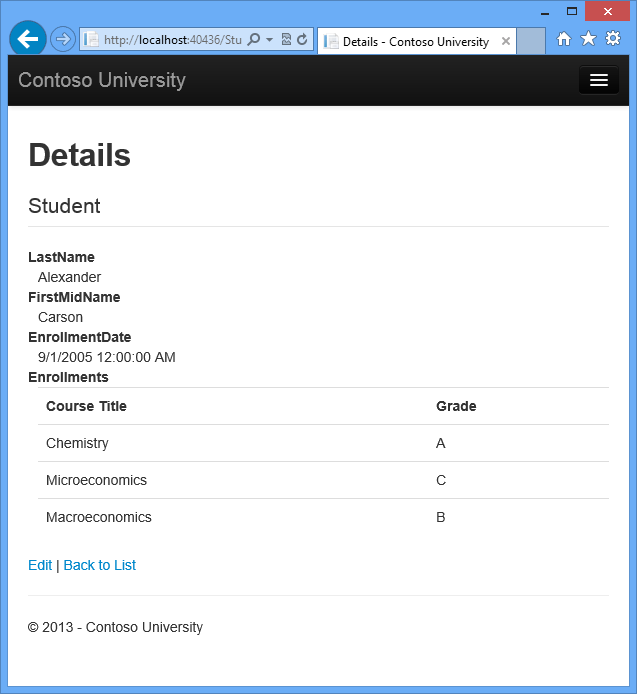Close the browser window
637x694 pixels.
607,11
